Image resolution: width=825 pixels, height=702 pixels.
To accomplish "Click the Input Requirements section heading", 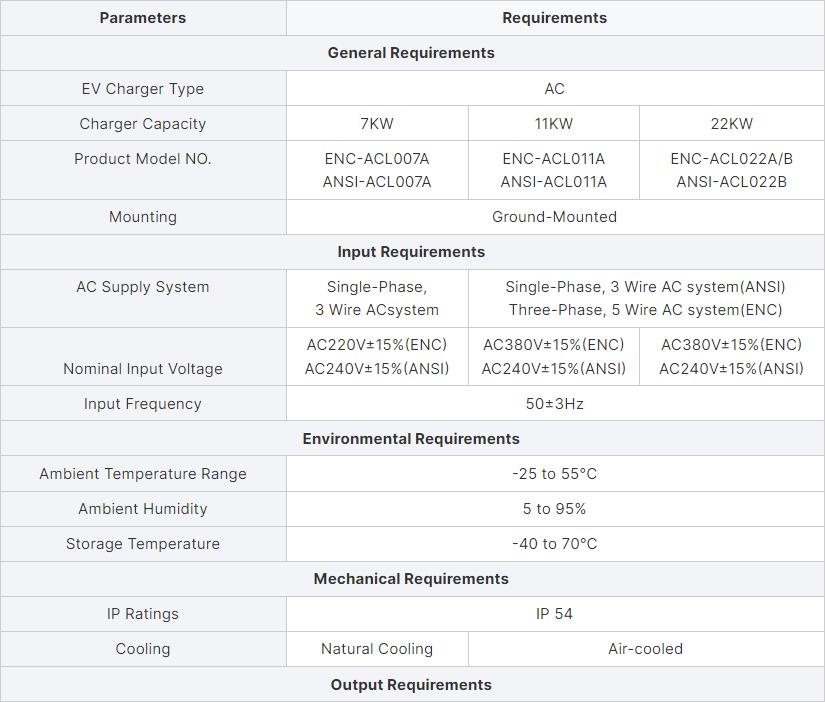I will (411, 252).
